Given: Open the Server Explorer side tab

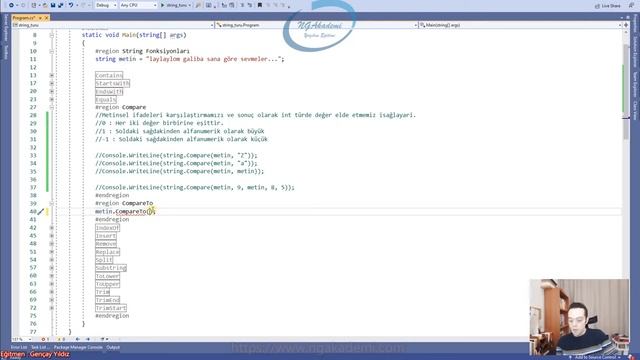Looking at the screenshot, I should tap(5, 28).
